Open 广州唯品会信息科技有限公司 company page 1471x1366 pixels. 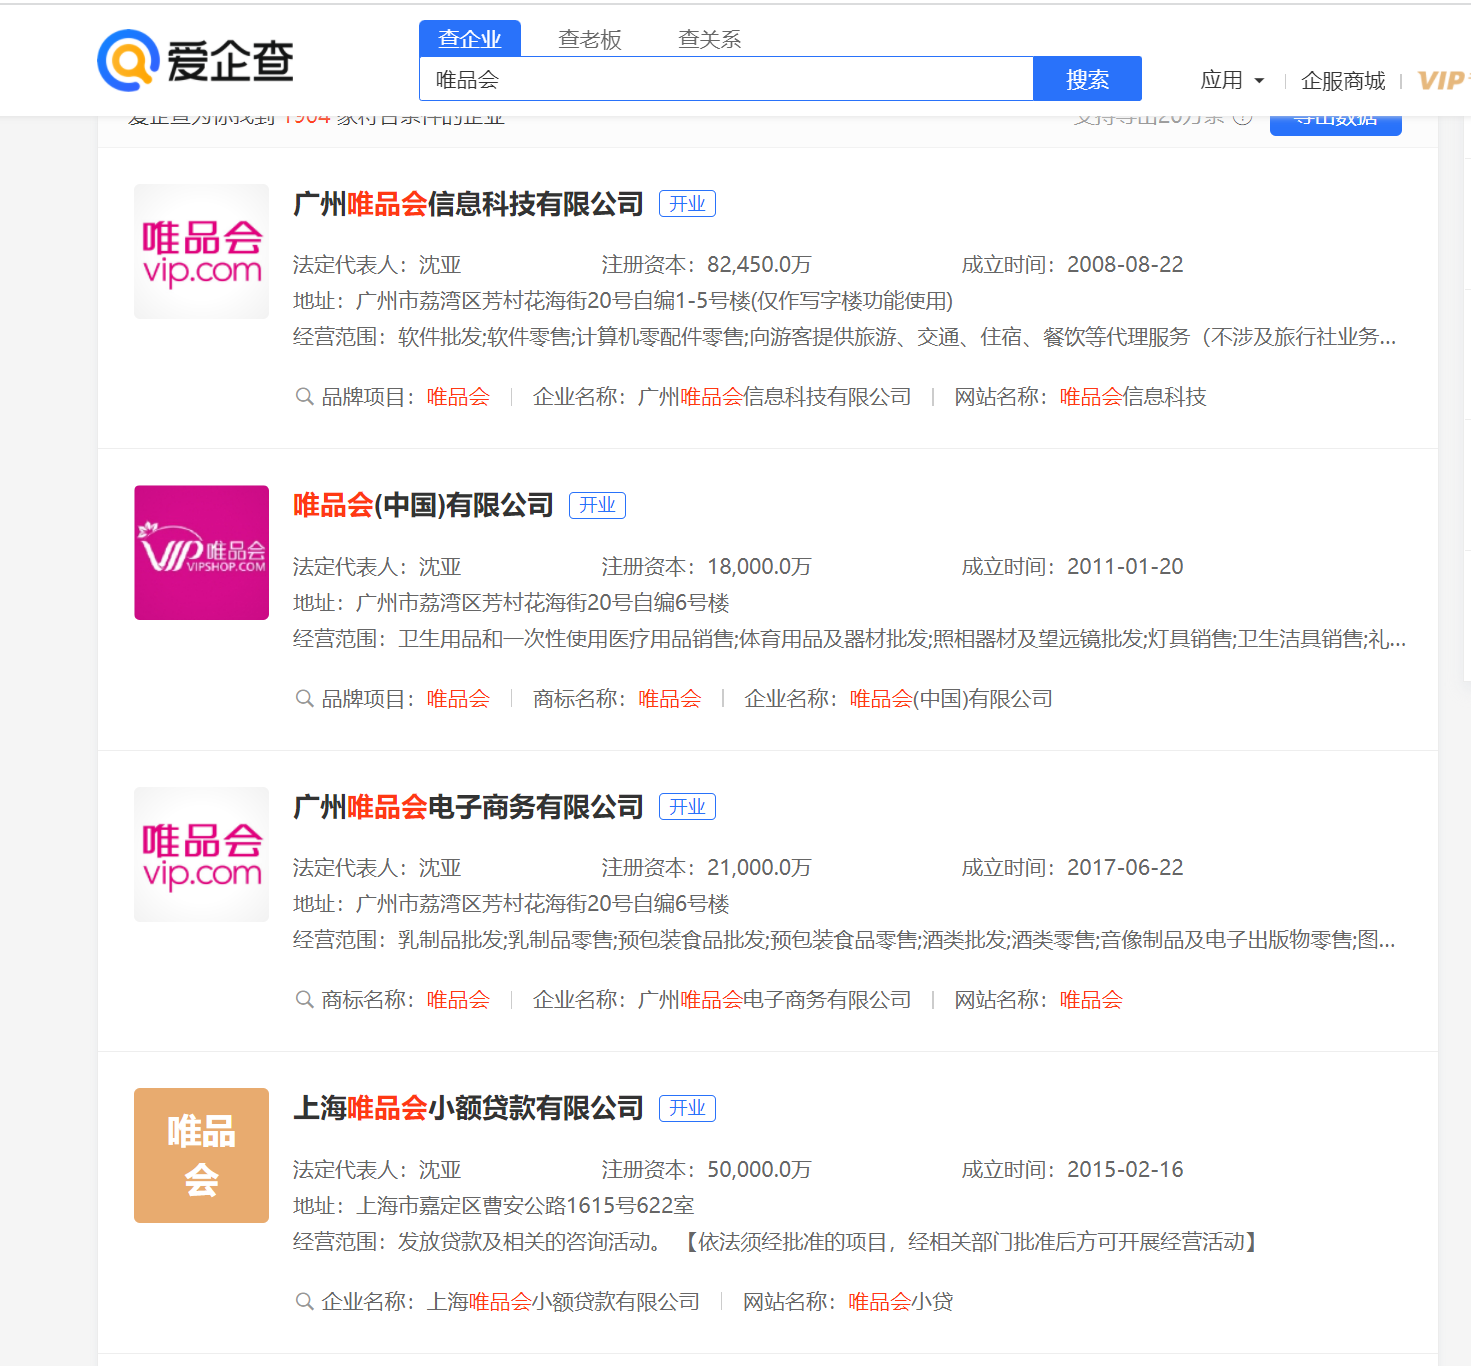coord(468,204)
